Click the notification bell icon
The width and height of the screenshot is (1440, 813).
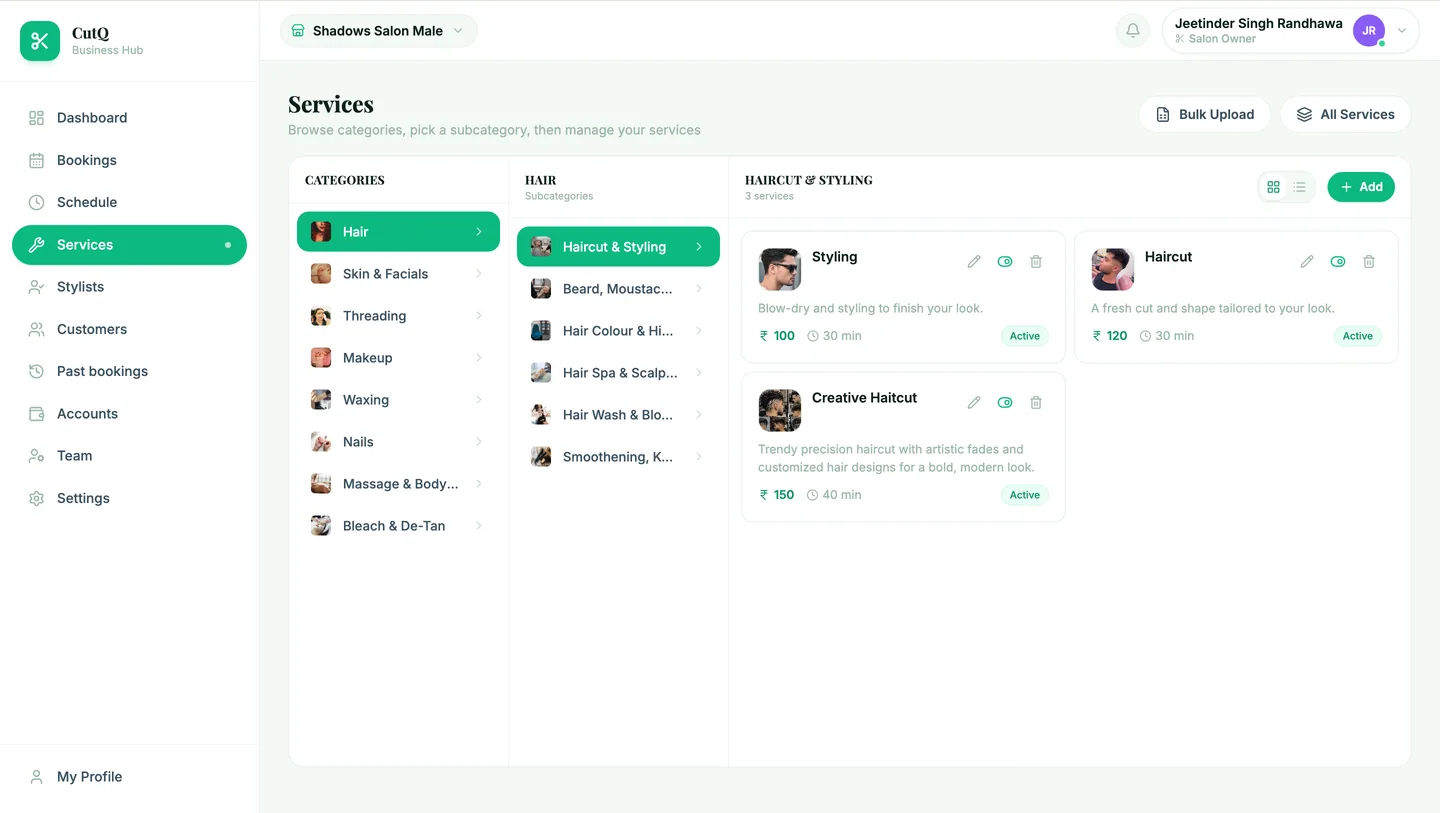(x=1133, y=31)
